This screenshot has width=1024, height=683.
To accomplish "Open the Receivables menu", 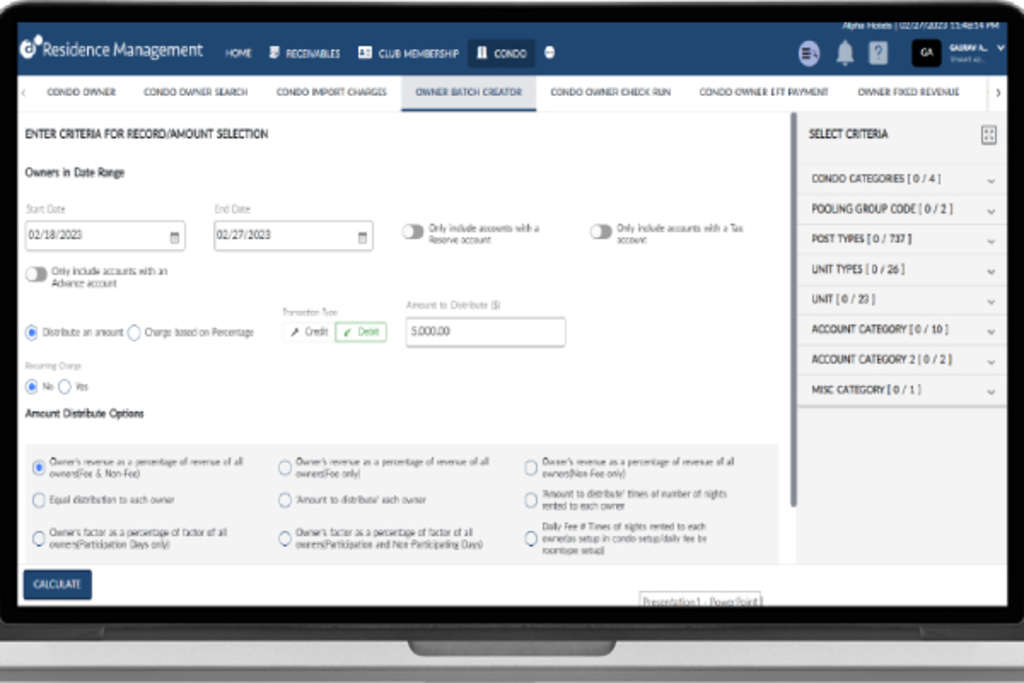I will tap(304, 54).
